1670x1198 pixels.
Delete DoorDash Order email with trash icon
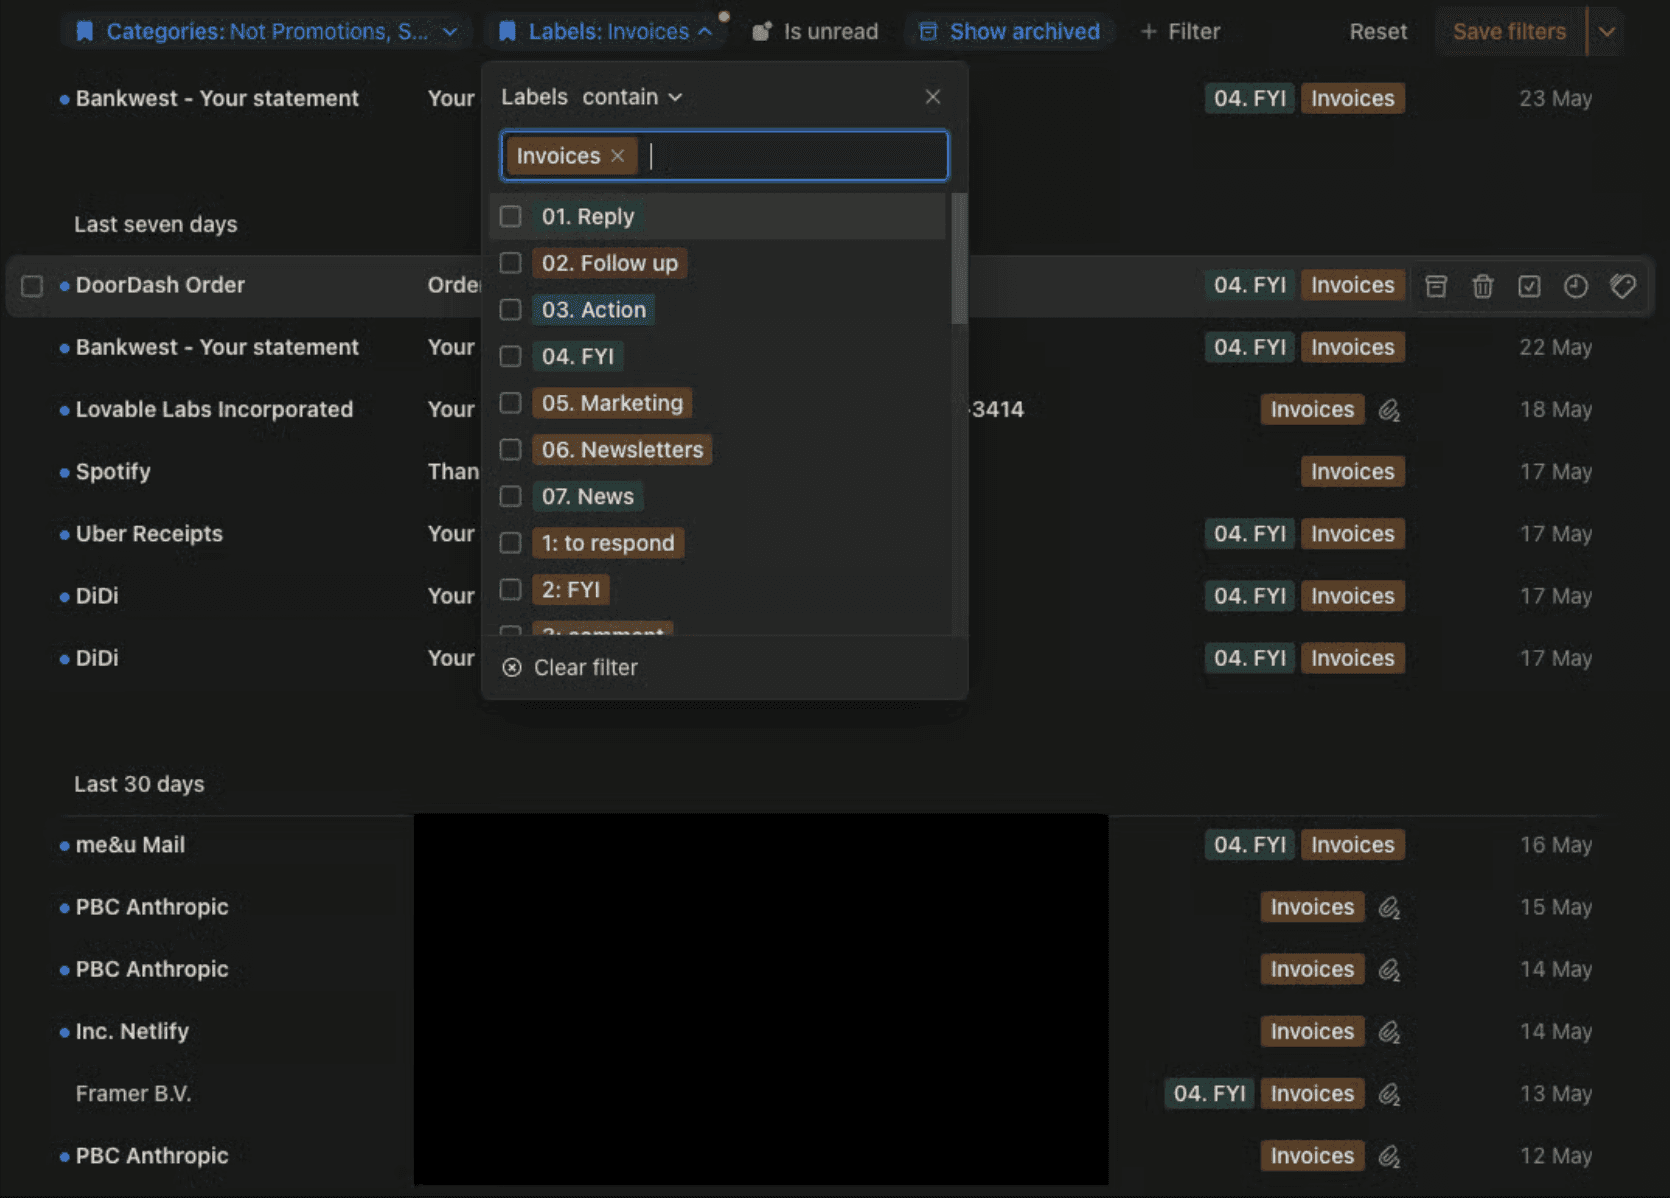tap(1483, 286)
